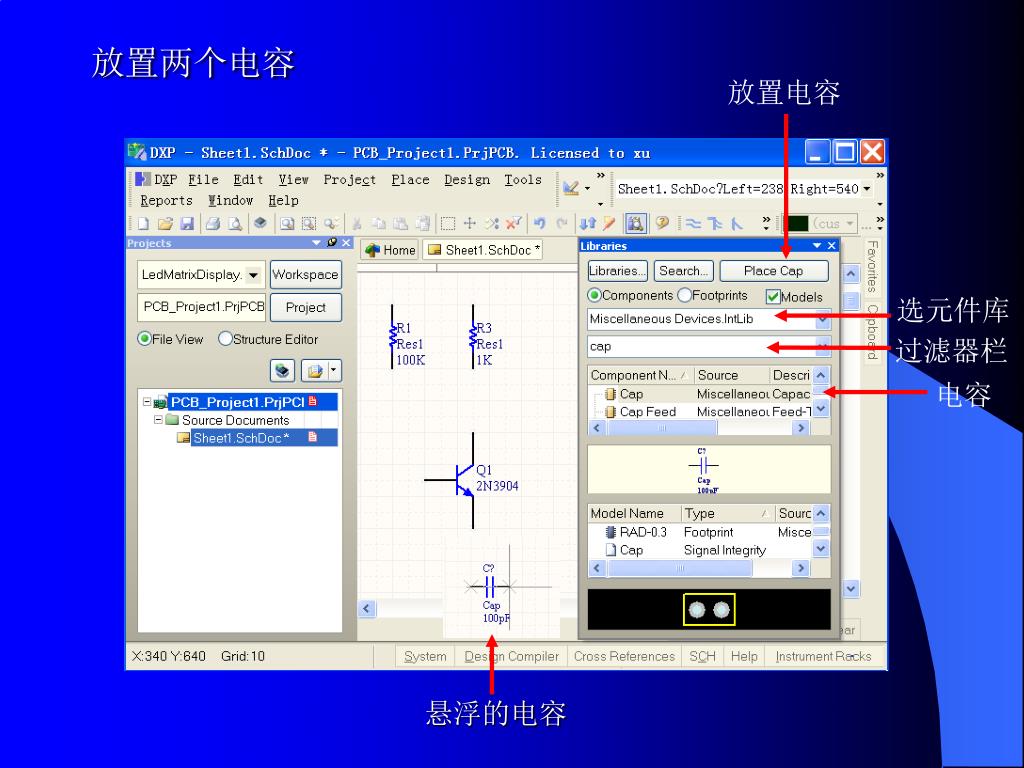Click the Clear Filter funnel icon

pos(513,223)
